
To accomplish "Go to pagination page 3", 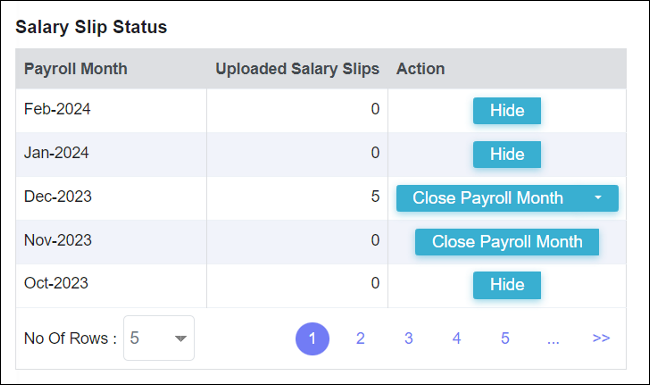I will click(x=409, y=339).
